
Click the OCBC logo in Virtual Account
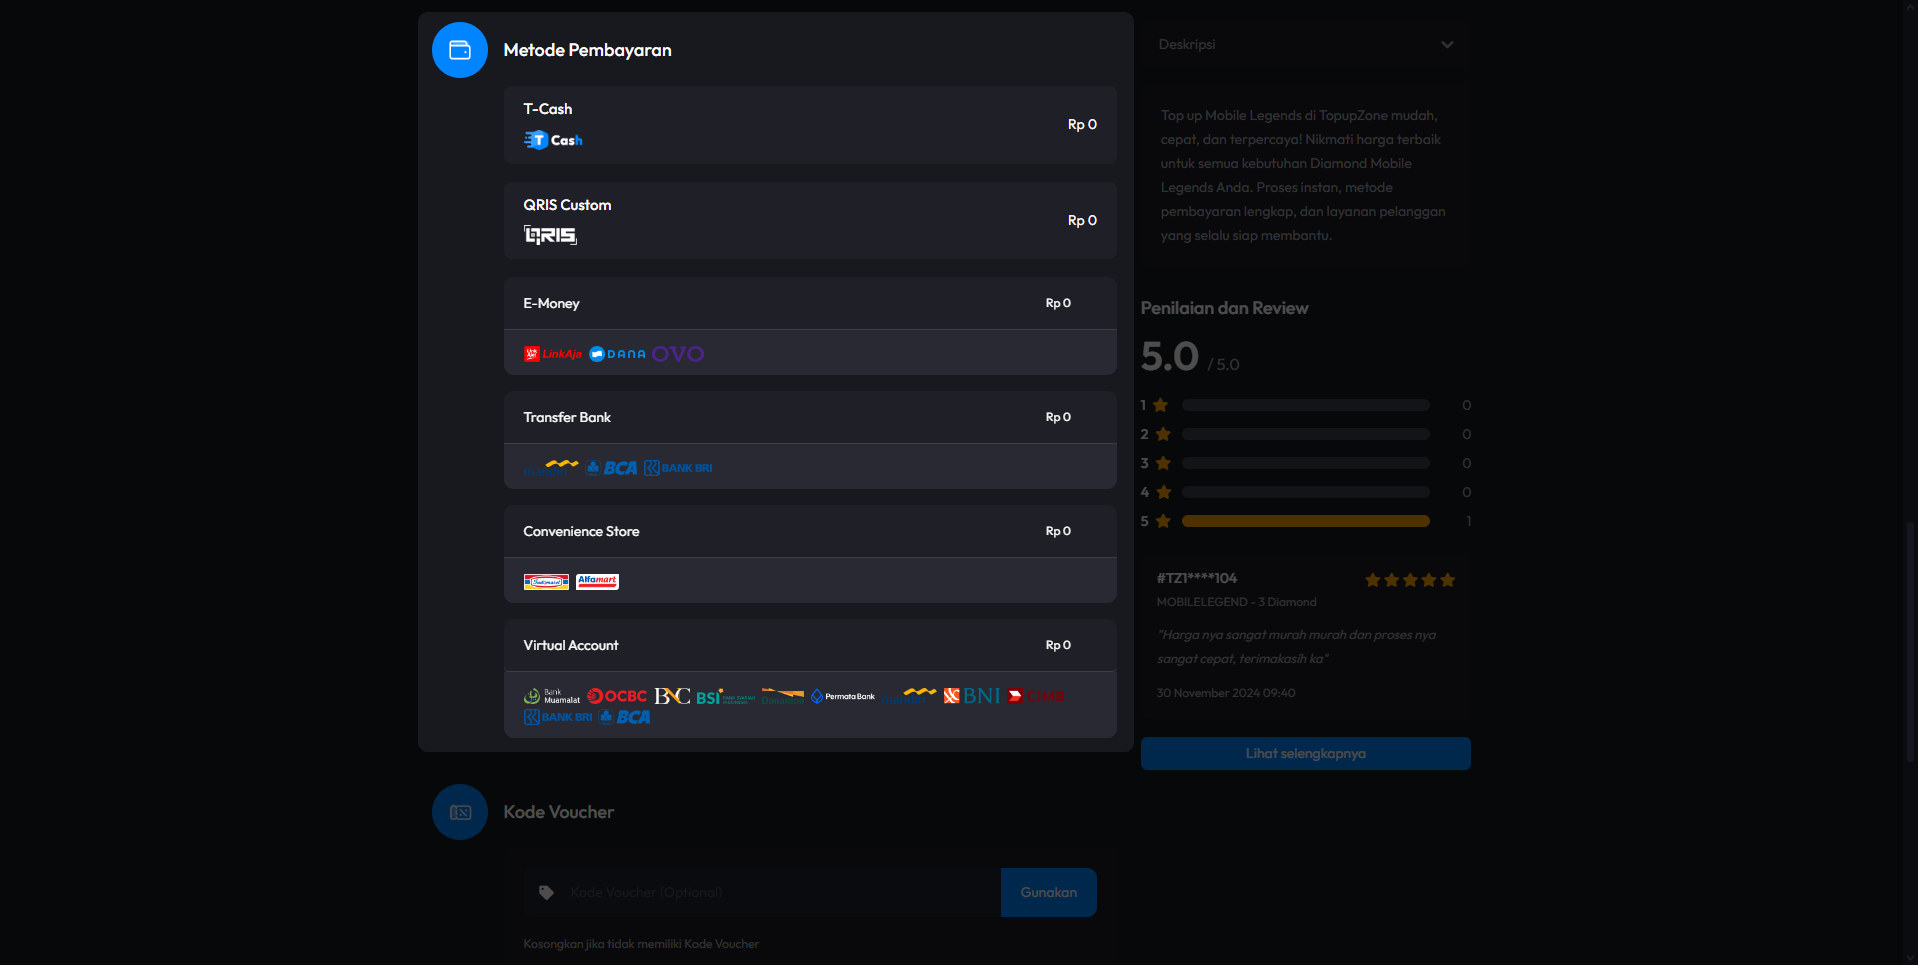click(617, 696)
